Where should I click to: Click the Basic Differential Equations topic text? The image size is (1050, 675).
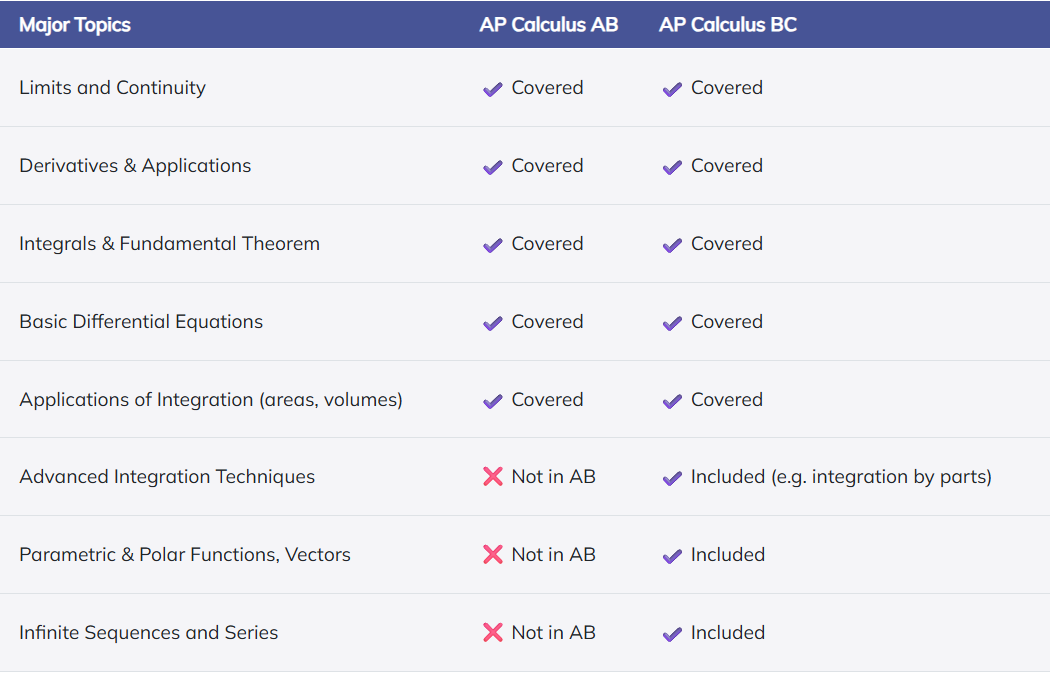pos(141,322)
